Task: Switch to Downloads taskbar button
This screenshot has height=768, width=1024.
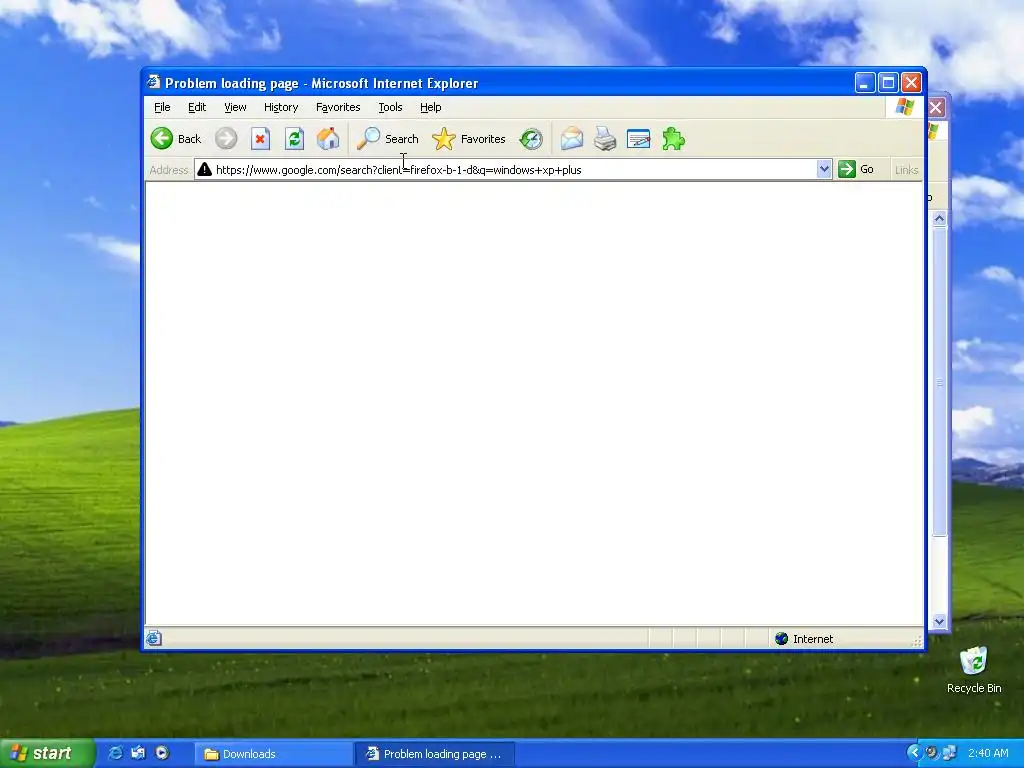Action: point(274,754)
